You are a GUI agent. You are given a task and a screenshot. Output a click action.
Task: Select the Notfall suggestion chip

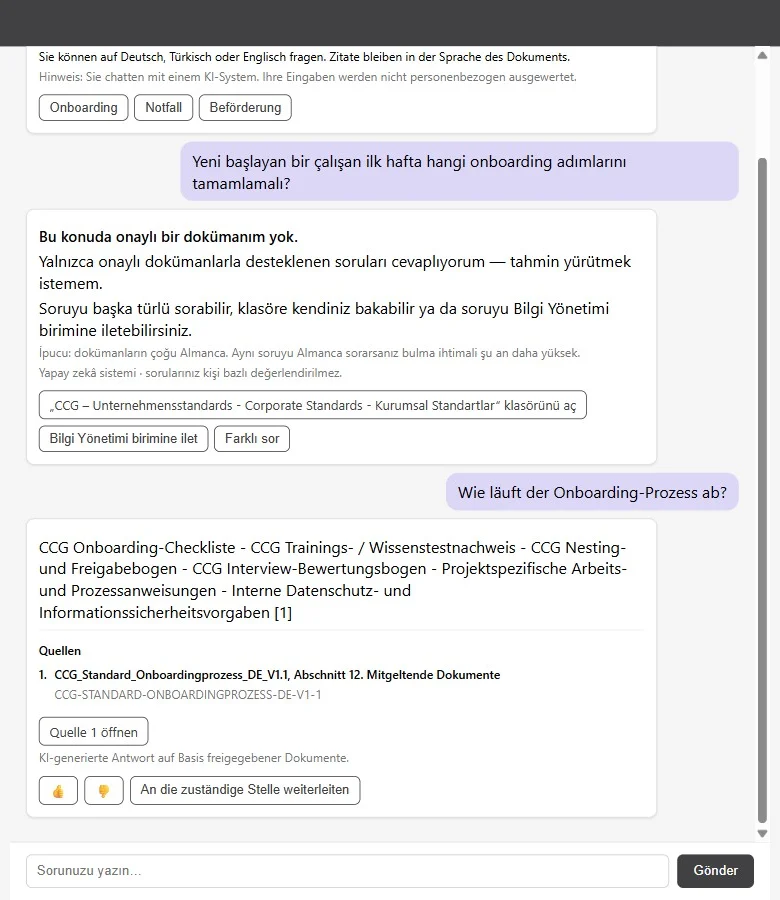tap(164, 107)
